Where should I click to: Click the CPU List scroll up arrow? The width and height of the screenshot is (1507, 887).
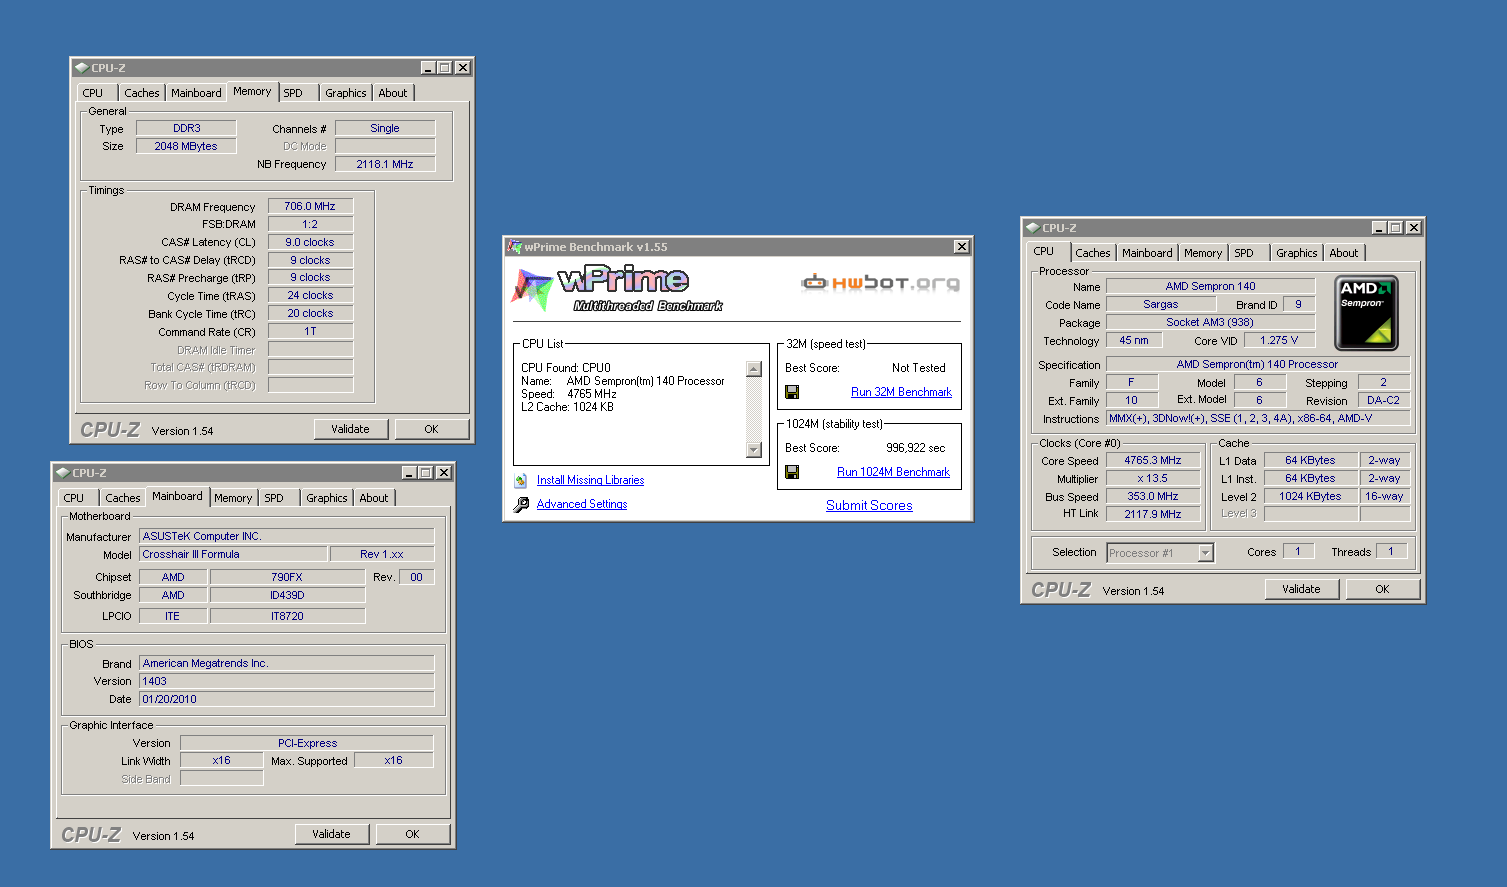(x=754, y=369)
